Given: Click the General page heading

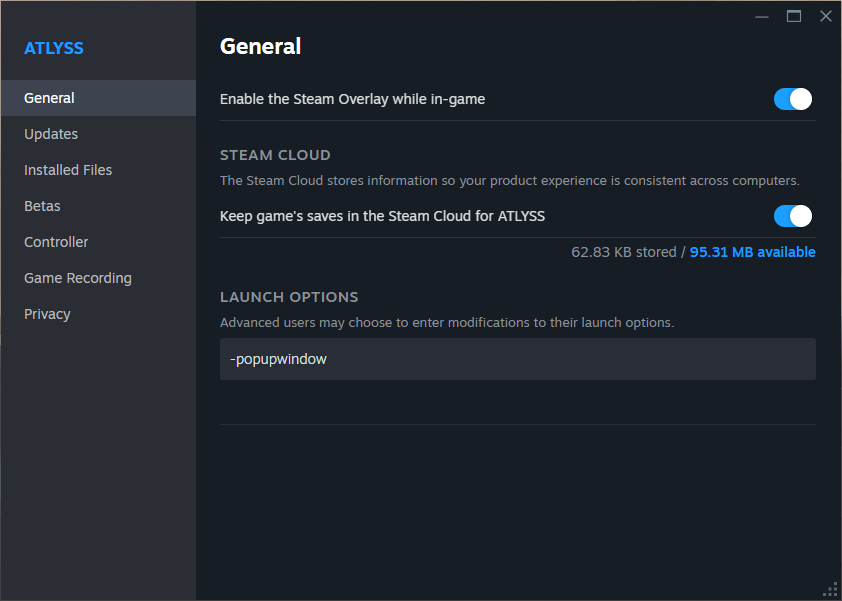Looking at the screenshot, I should coord(260,46).
